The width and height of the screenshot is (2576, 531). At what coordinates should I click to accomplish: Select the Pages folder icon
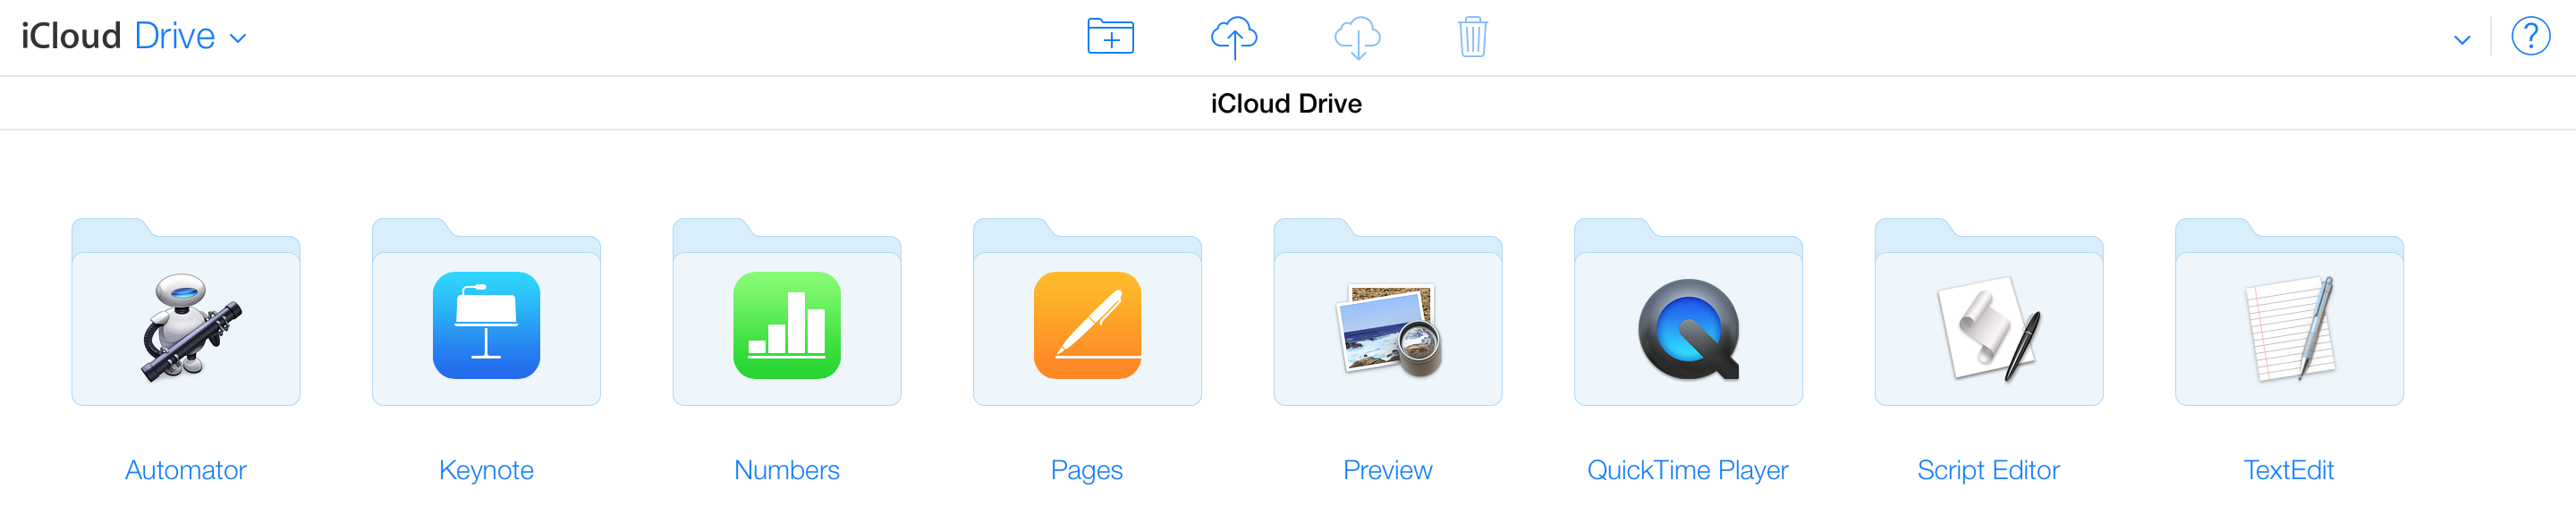[x=1087, y=314]
